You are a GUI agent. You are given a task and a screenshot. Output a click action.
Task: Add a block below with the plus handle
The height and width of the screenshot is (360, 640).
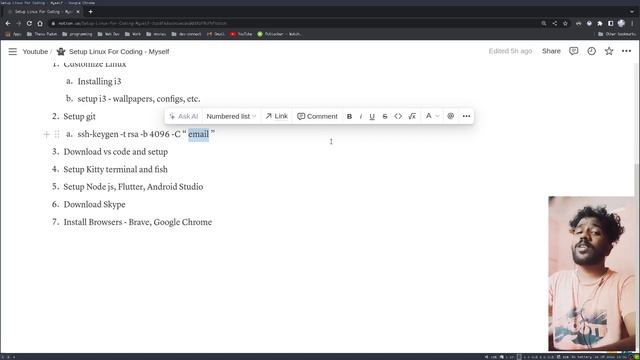click(47, 134)
